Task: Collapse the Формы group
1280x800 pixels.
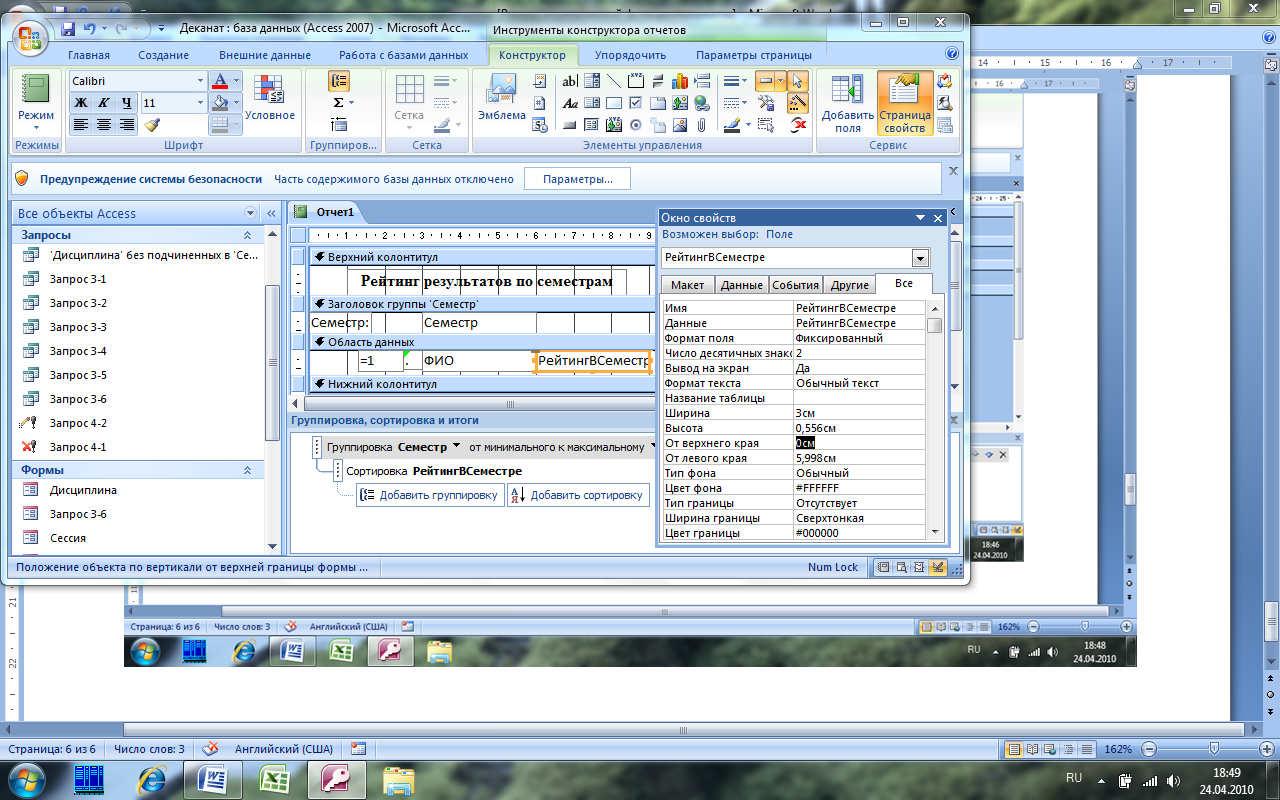Action: tap(248, 470)
